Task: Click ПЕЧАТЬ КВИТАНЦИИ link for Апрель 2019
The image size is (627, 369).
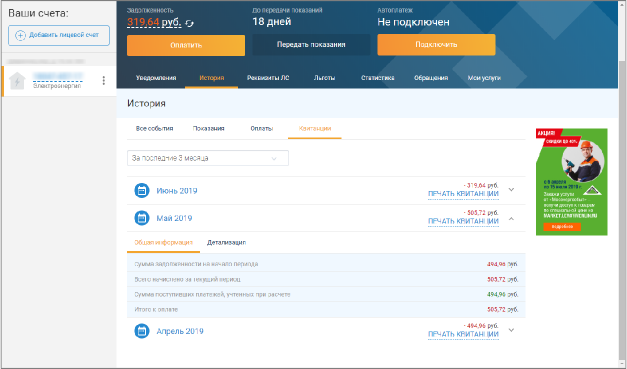Action: (463, 334)
